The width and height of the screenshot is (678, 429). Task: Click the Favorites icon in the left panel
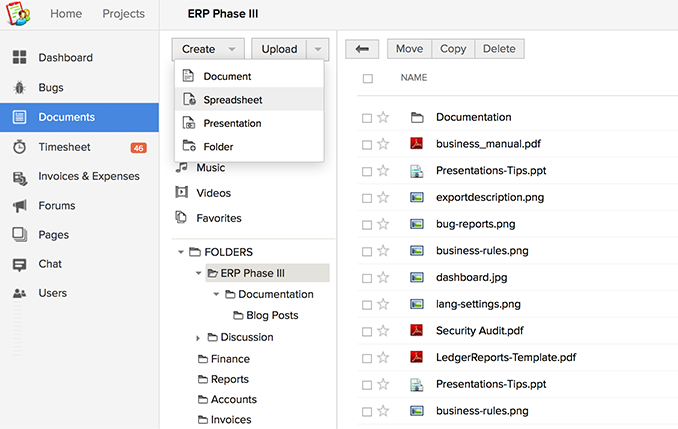click(x=182, y=217)
